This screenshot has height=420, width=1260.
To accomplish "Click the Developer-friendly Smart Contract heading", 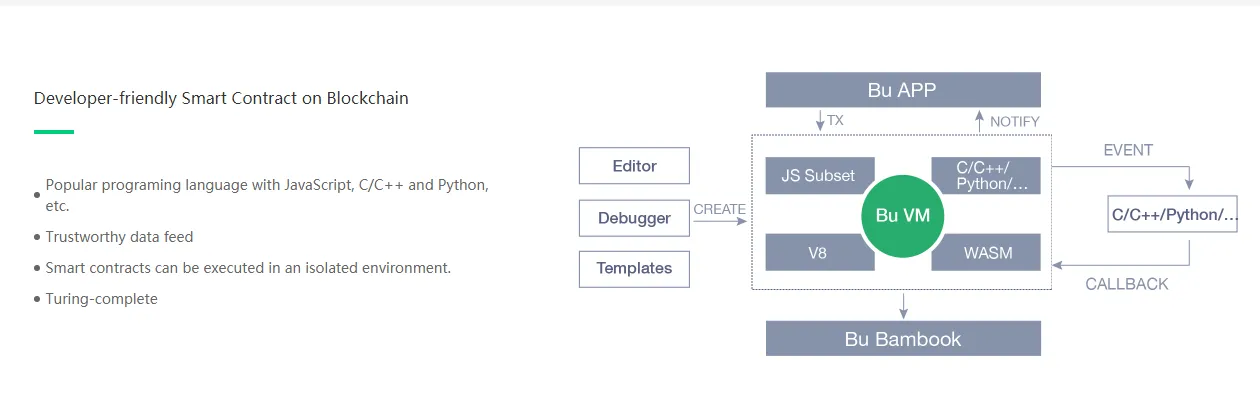I will point(221,98).
